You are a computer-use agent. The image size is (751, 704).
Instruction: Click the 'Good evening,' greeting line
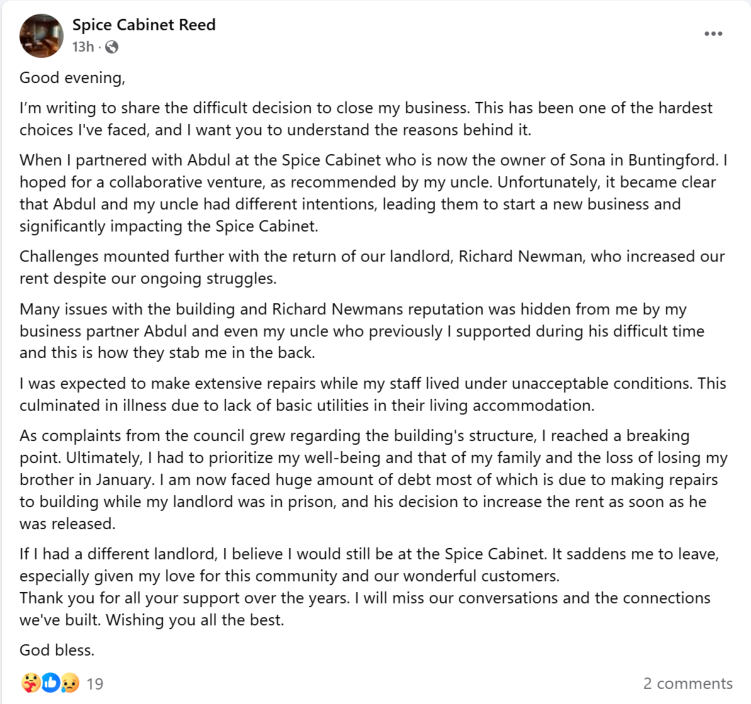pyautogui.click(x=72, y=78)
